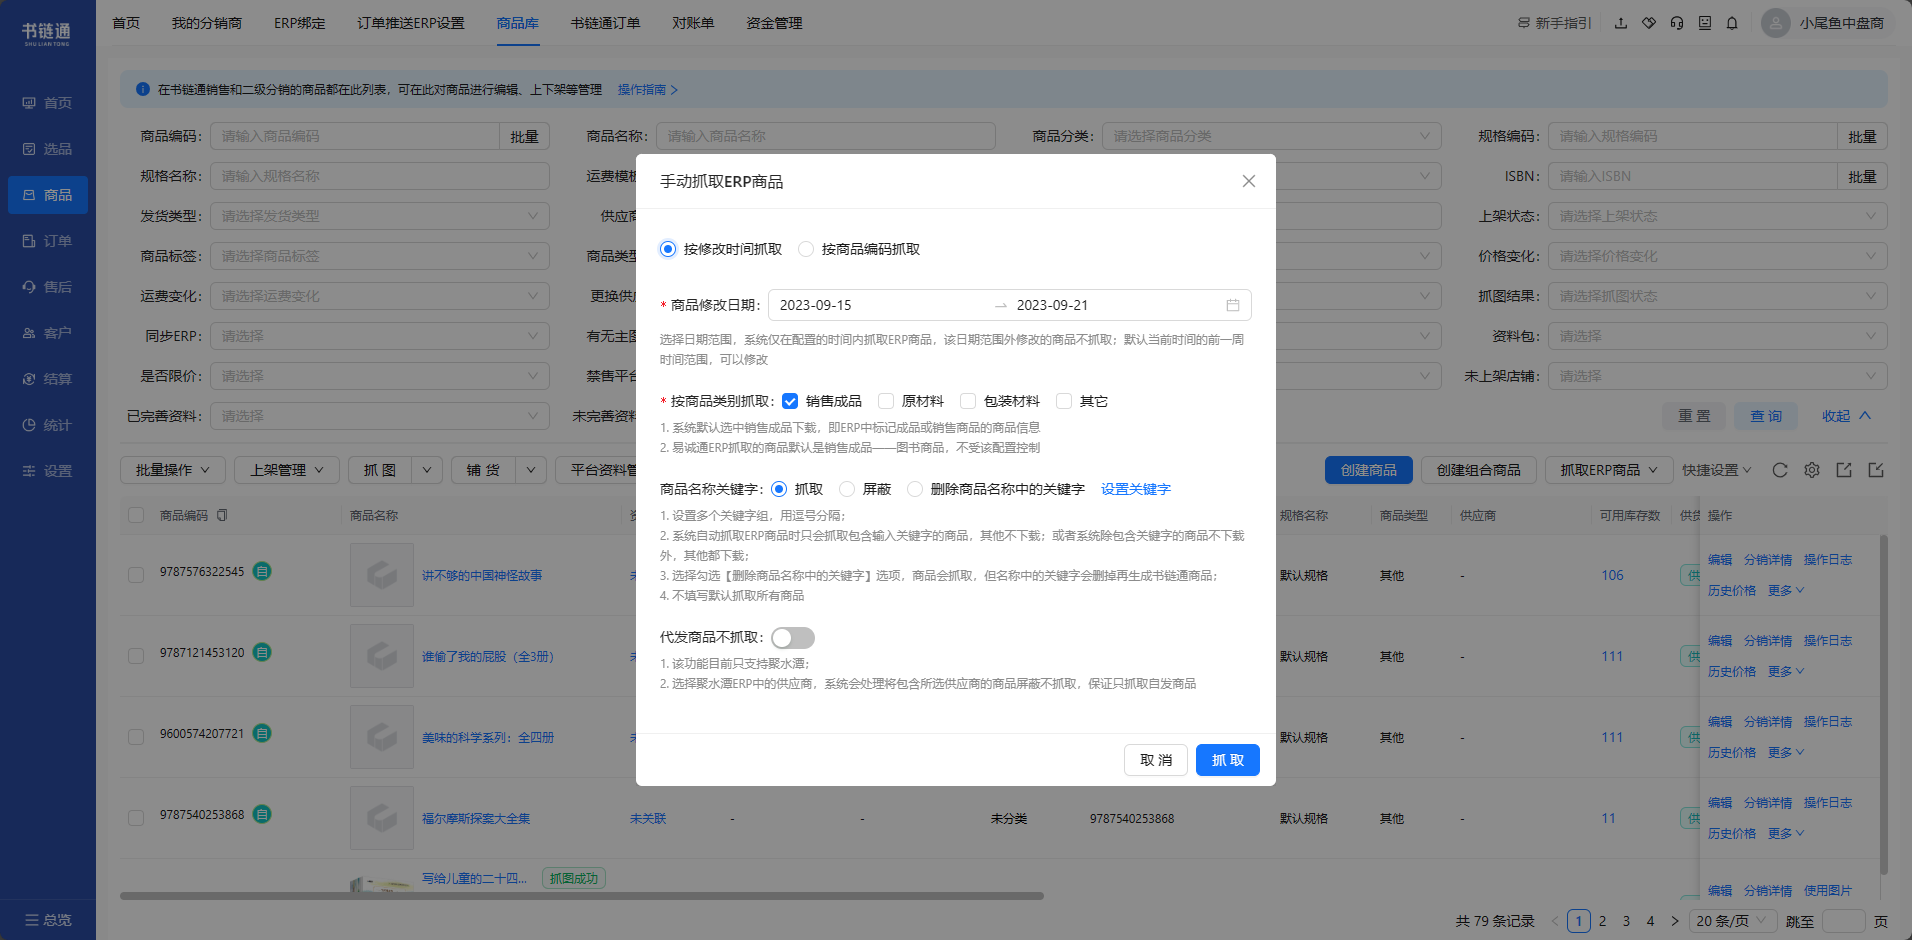Open 书链通订单 navigation tab
Screen dimensions: 1912x940
click(606, 23)
